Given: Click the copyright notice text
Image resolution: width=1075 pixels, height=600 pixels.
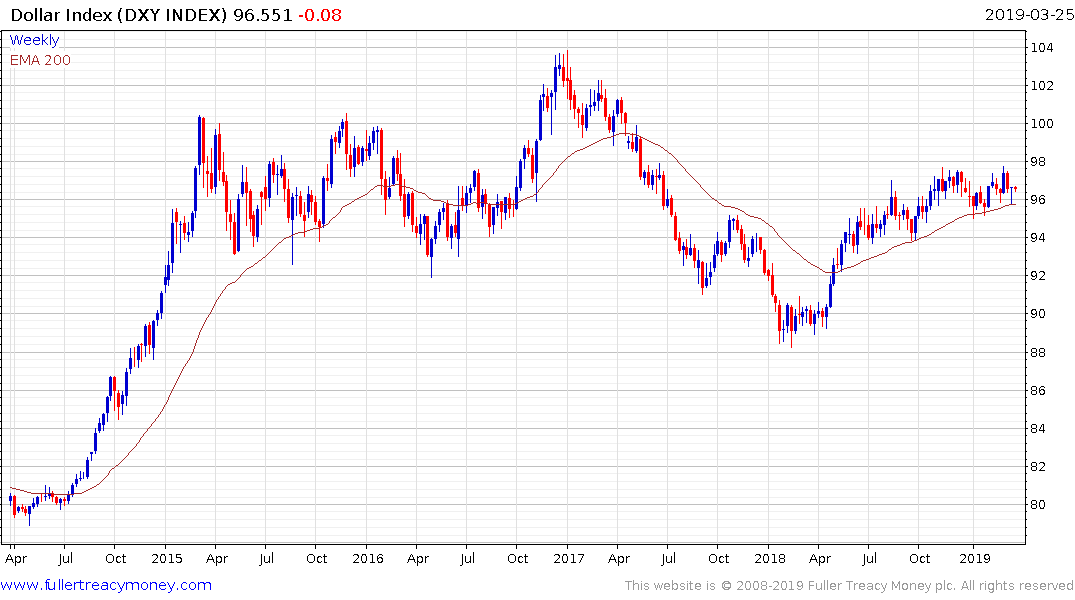Looking at the screenshot, I should tap(849, 586).
